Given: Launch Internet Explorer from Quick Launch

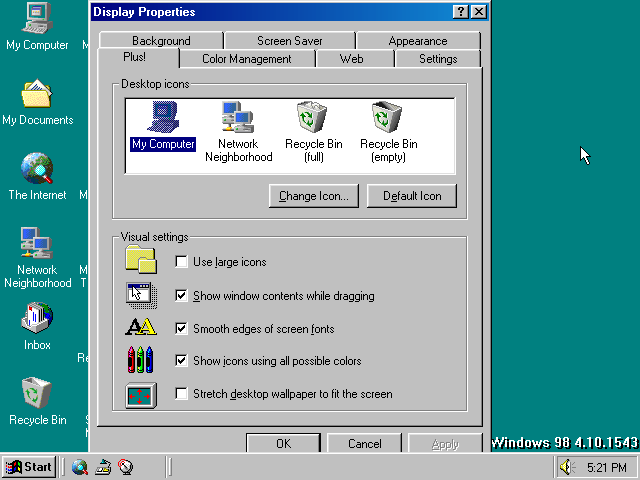Looking at the screenshot, I should point(80,467).
